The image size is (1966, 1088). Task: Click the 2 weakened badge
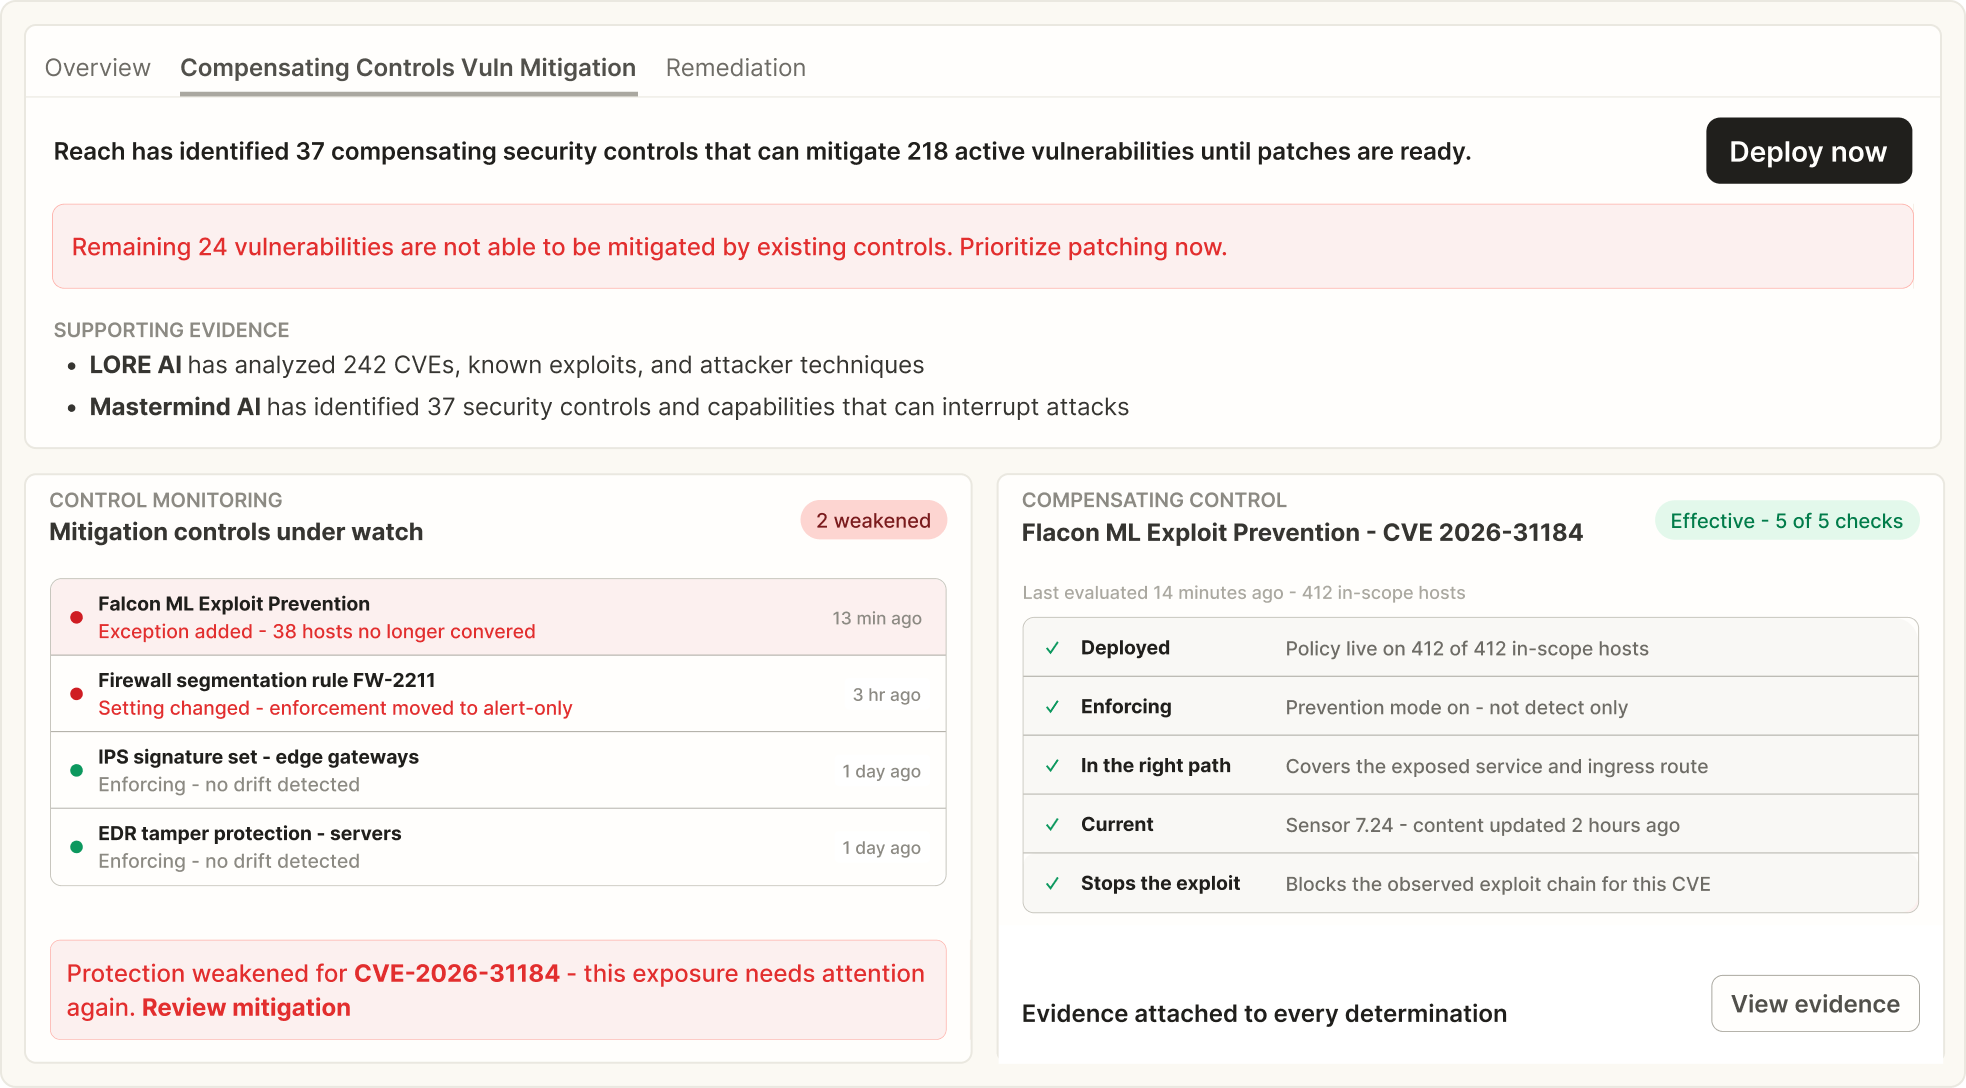coord(873,520)
